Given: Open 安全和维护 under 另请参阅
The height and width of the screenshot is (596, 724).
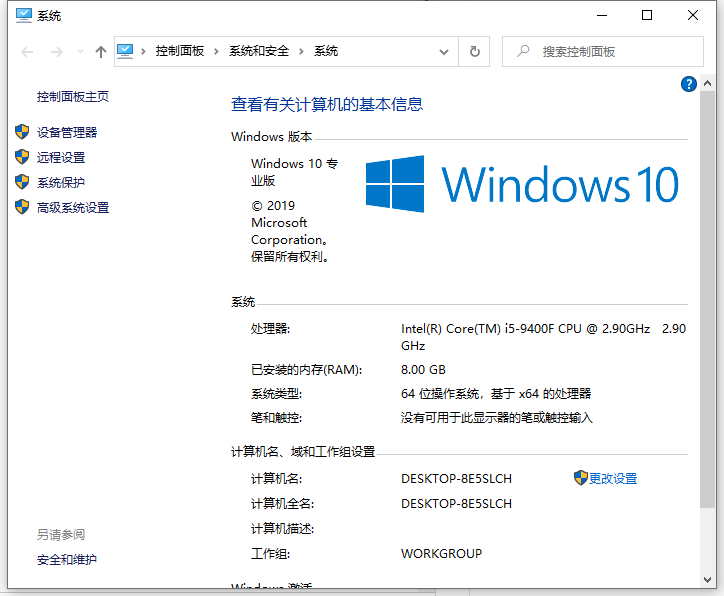Looking at the screenshot, I should 67,559.
